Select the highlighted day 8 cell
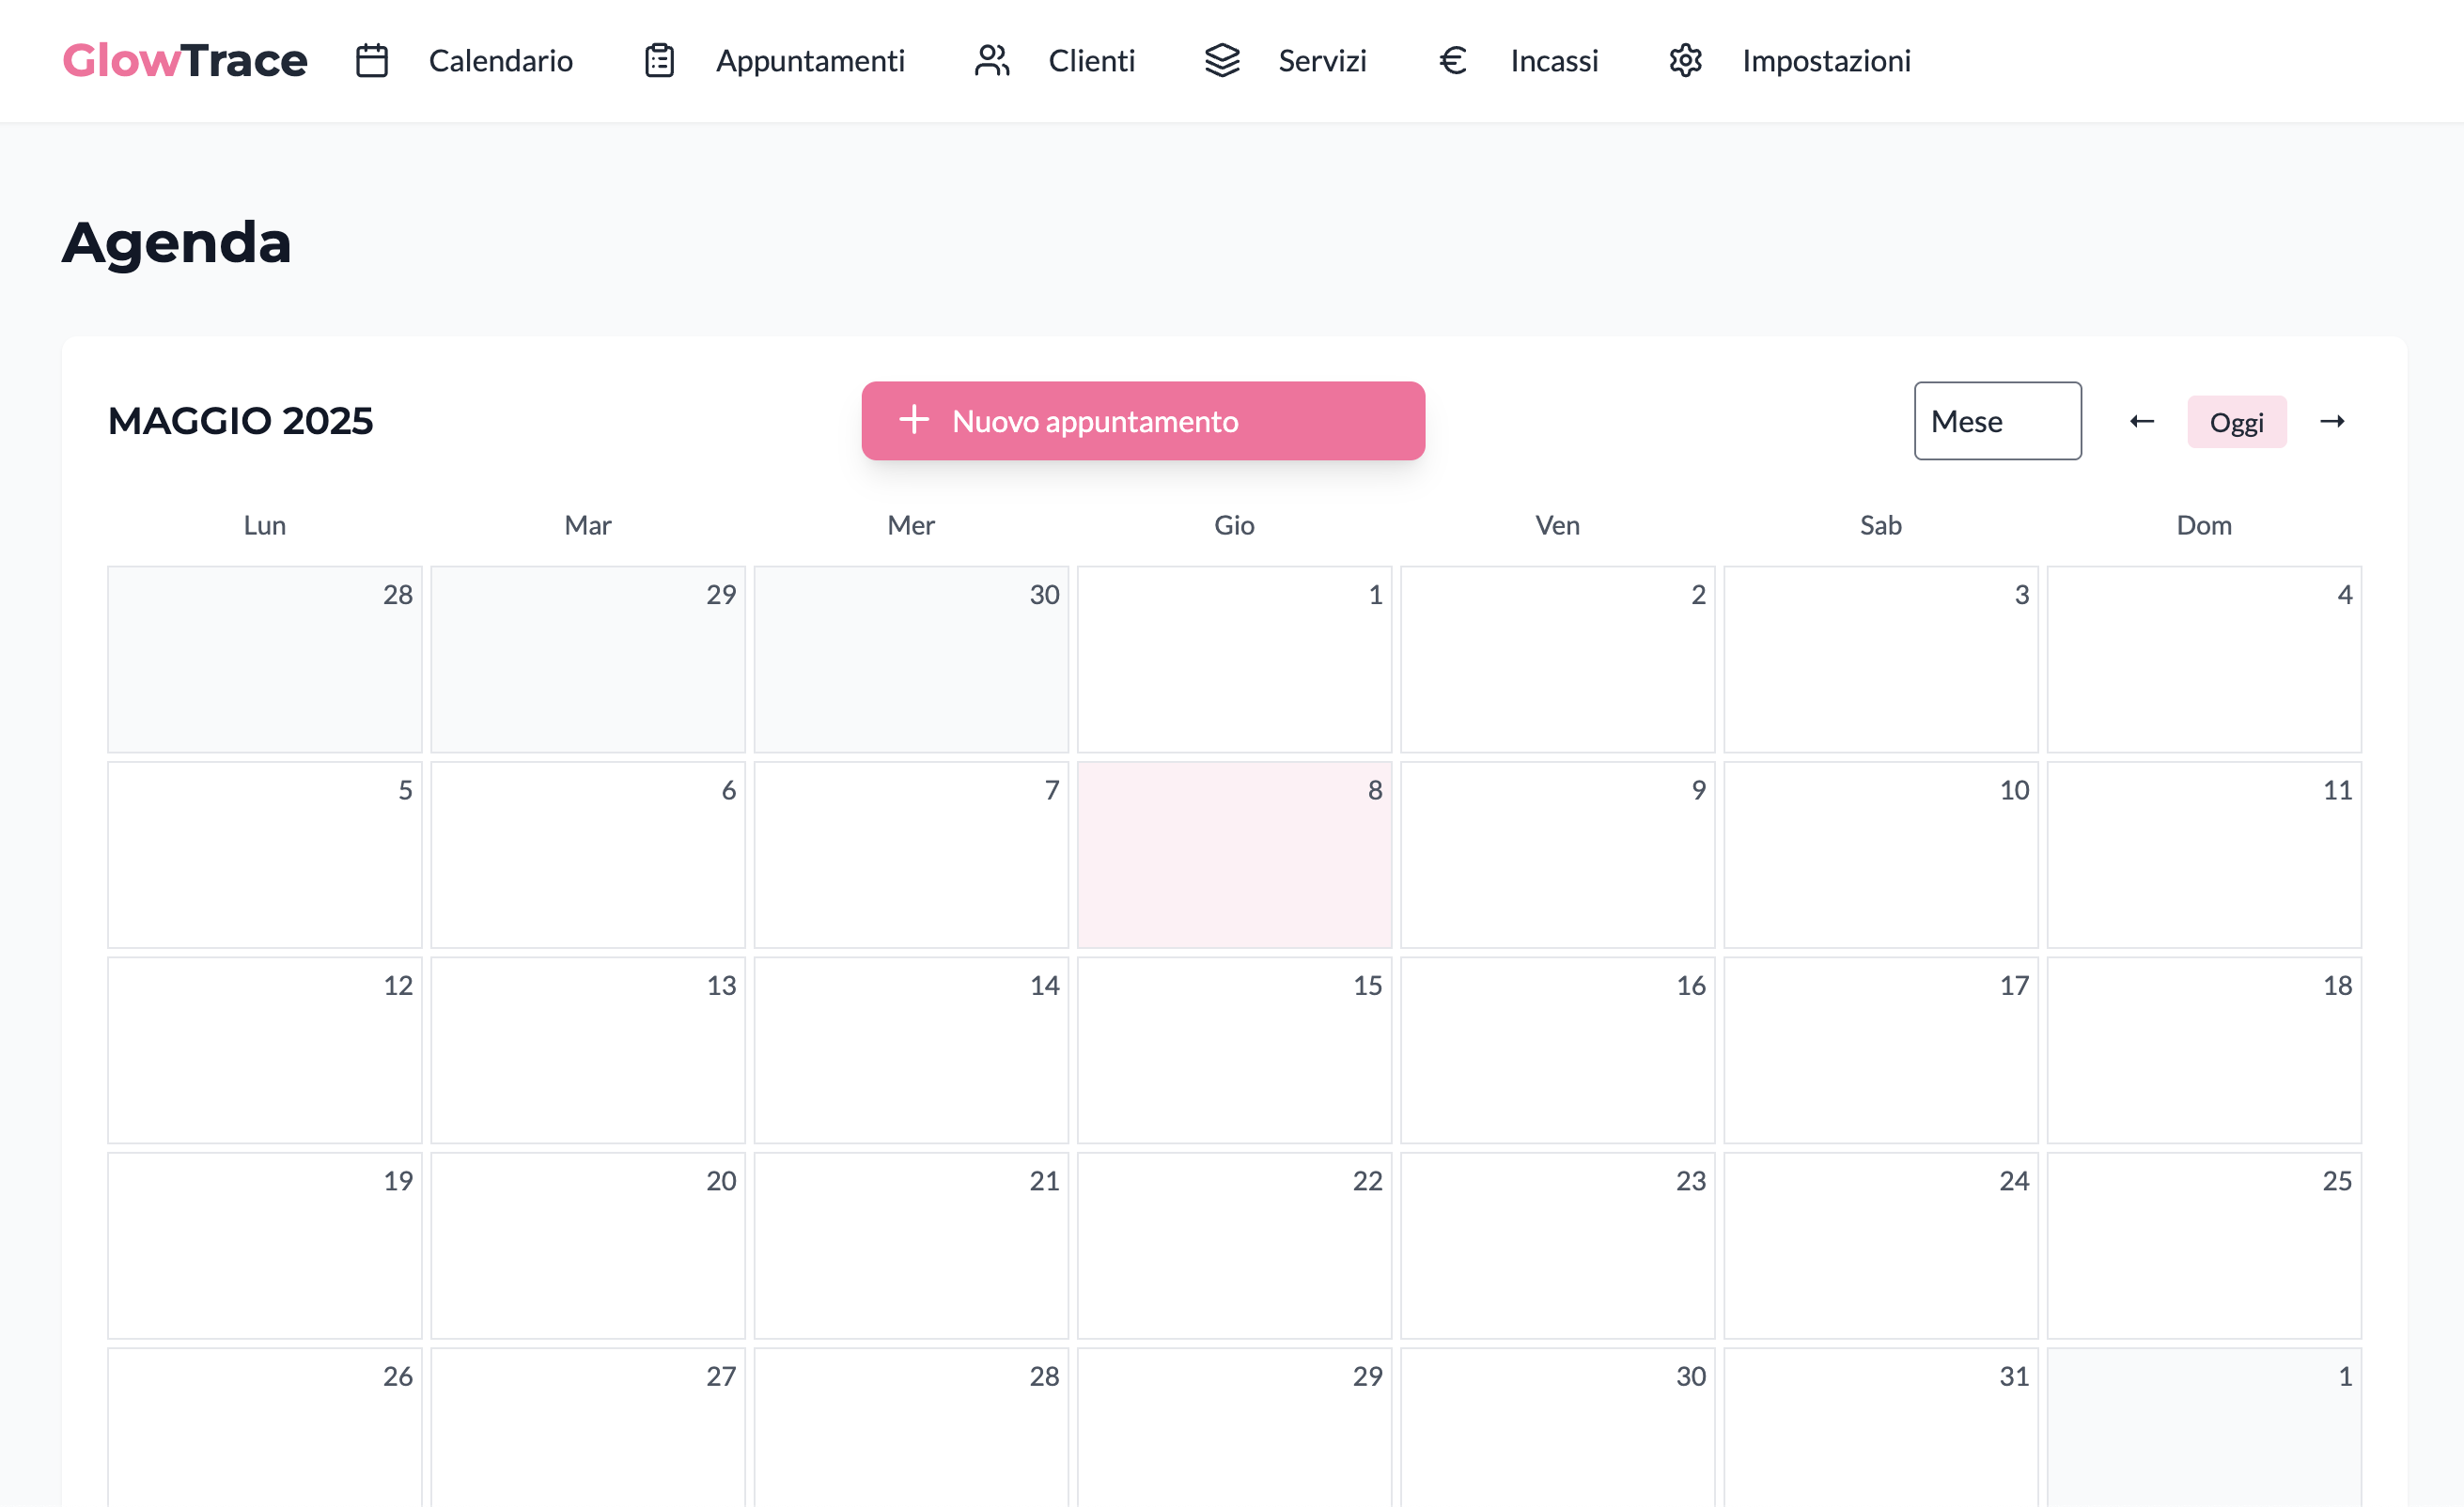This screenshot has width=2464, height=1507. (x=1234, y=855)
